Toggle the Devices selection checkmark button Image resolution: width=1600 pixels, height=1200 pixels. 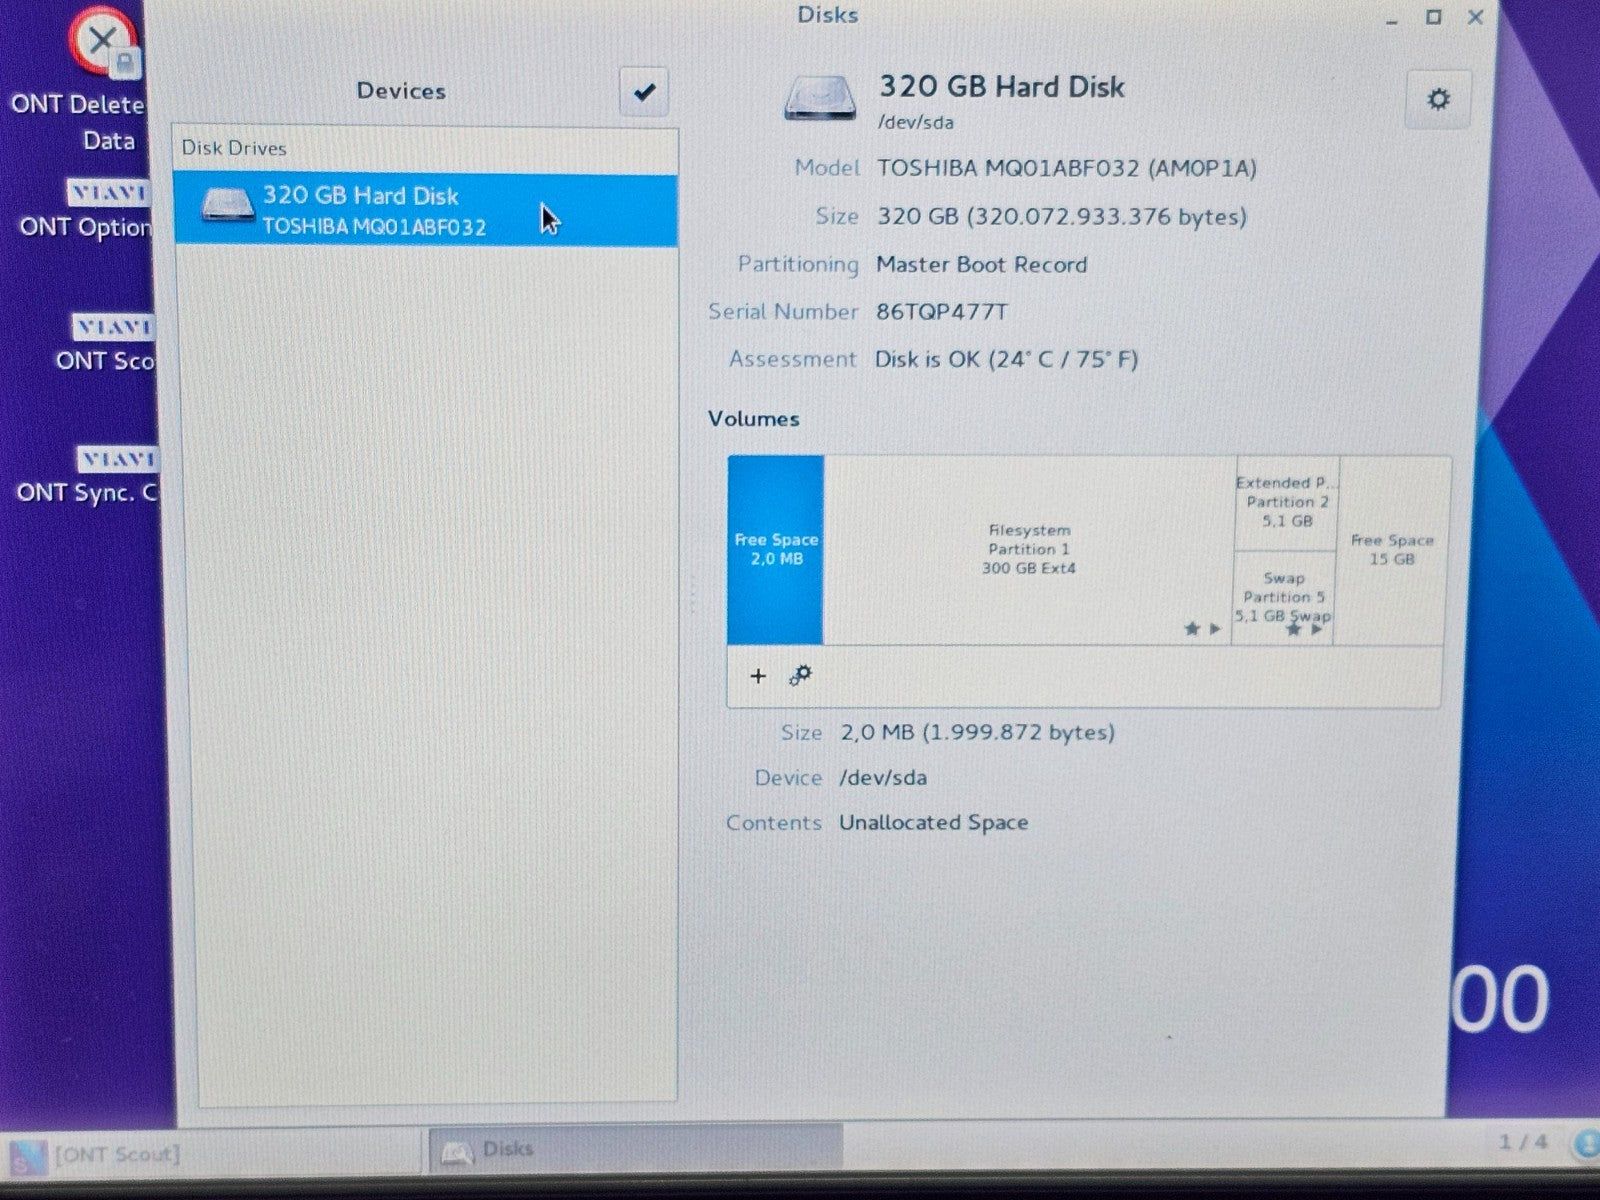tap(644, 92)
